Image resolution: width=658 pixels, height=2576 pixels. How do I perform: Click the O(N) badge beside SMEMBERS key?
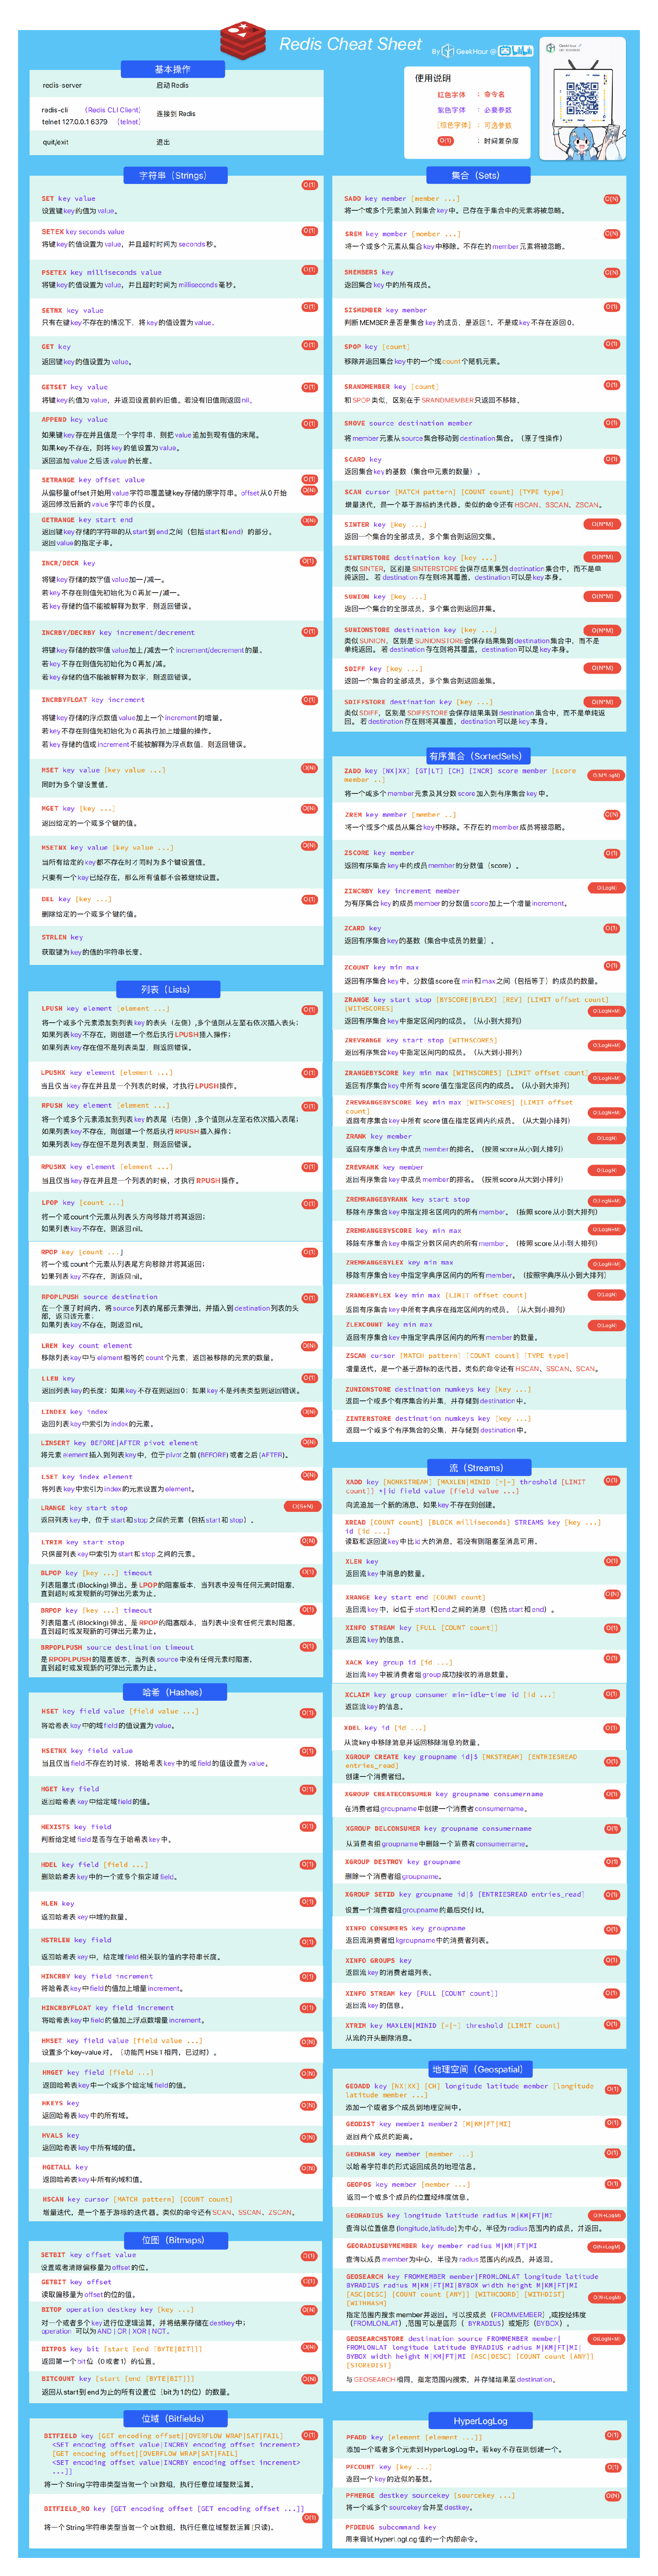click(x=611, y=272)
